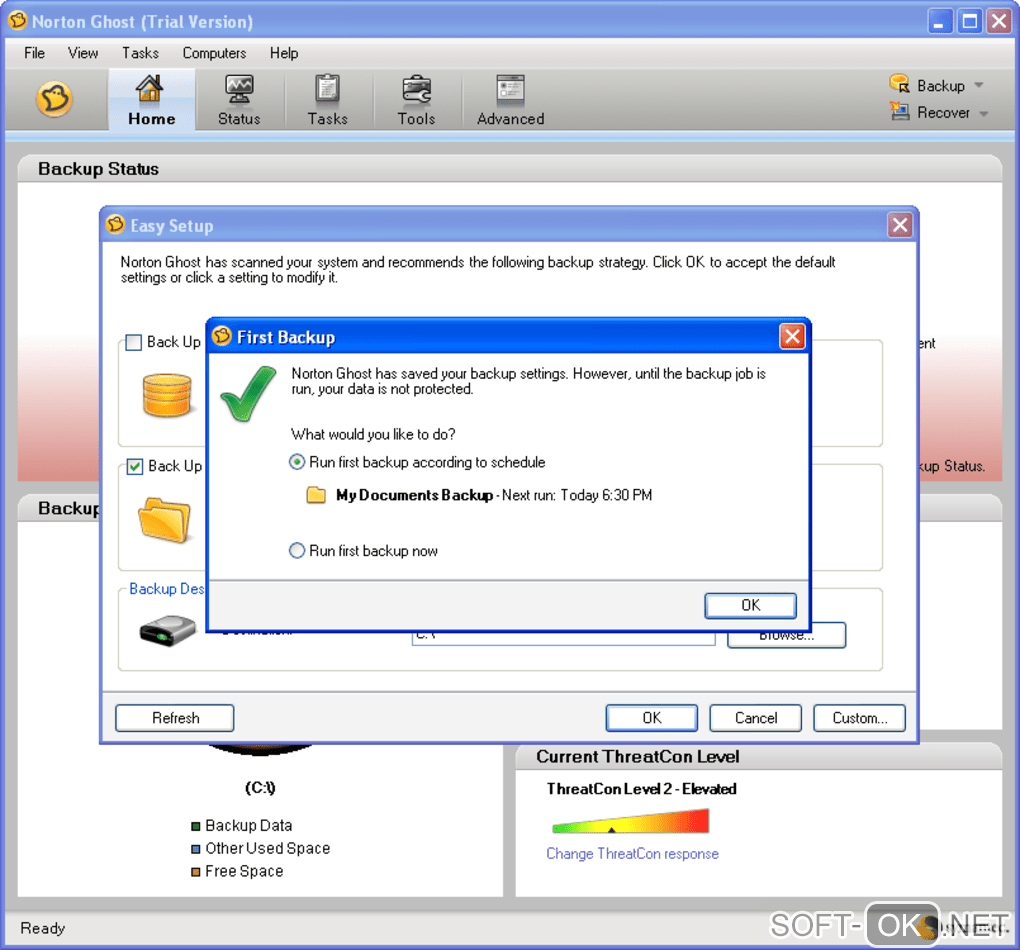Maximize the Norton Ghost main window
The image size is (1020, 950).
point(969,21)
